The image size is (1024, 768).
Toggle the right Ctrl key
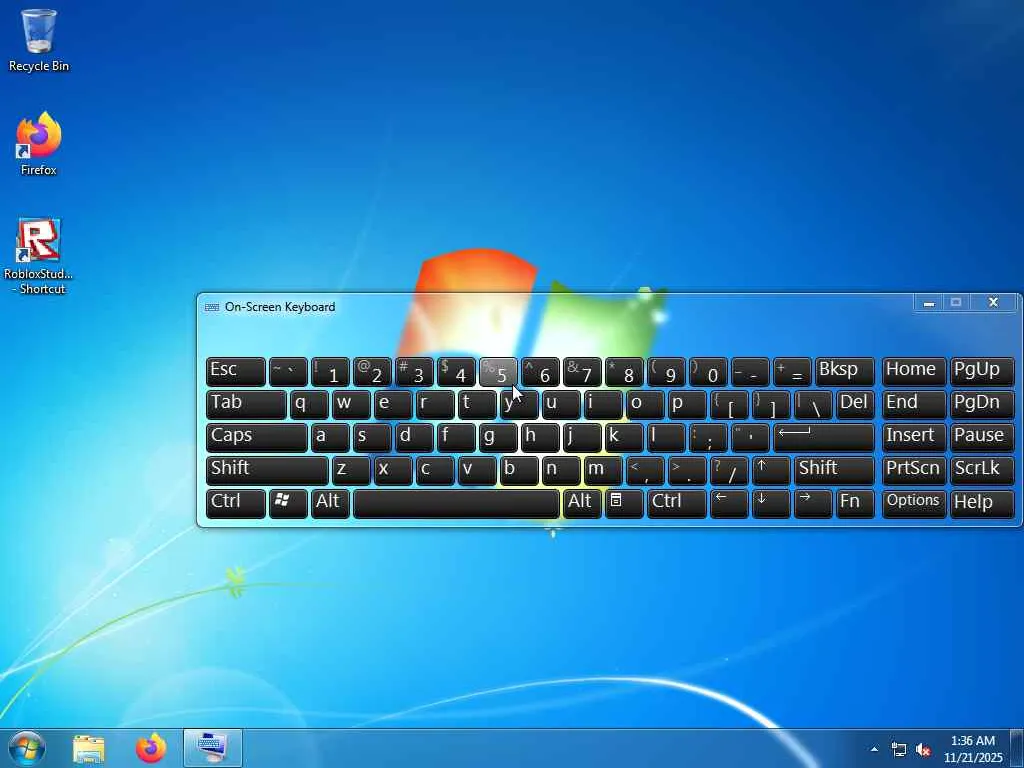pyautogui.click(x=677, y=503)
